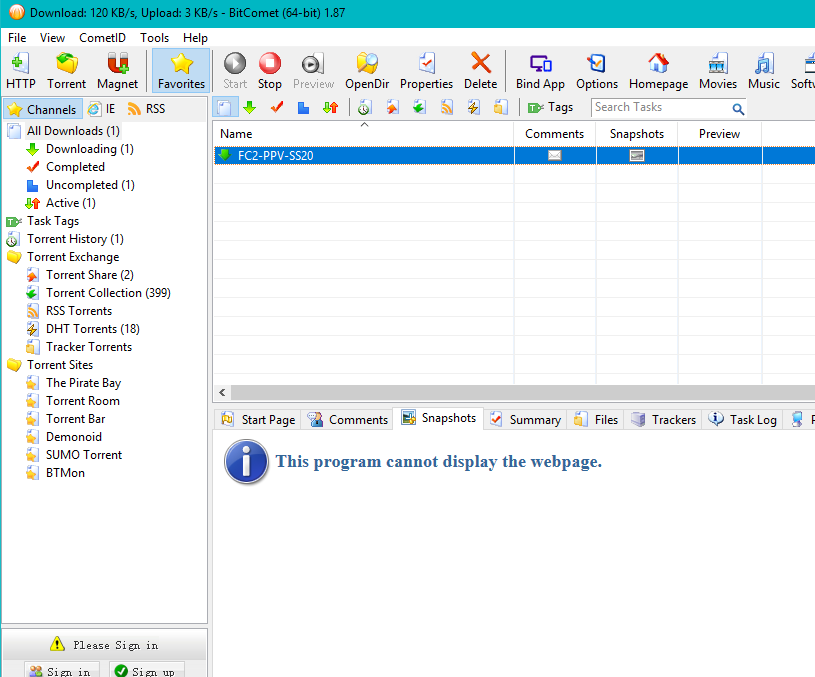Click the tracker torrents icon in the filter bar
This screenshot has width=815, height=677.
501,108
